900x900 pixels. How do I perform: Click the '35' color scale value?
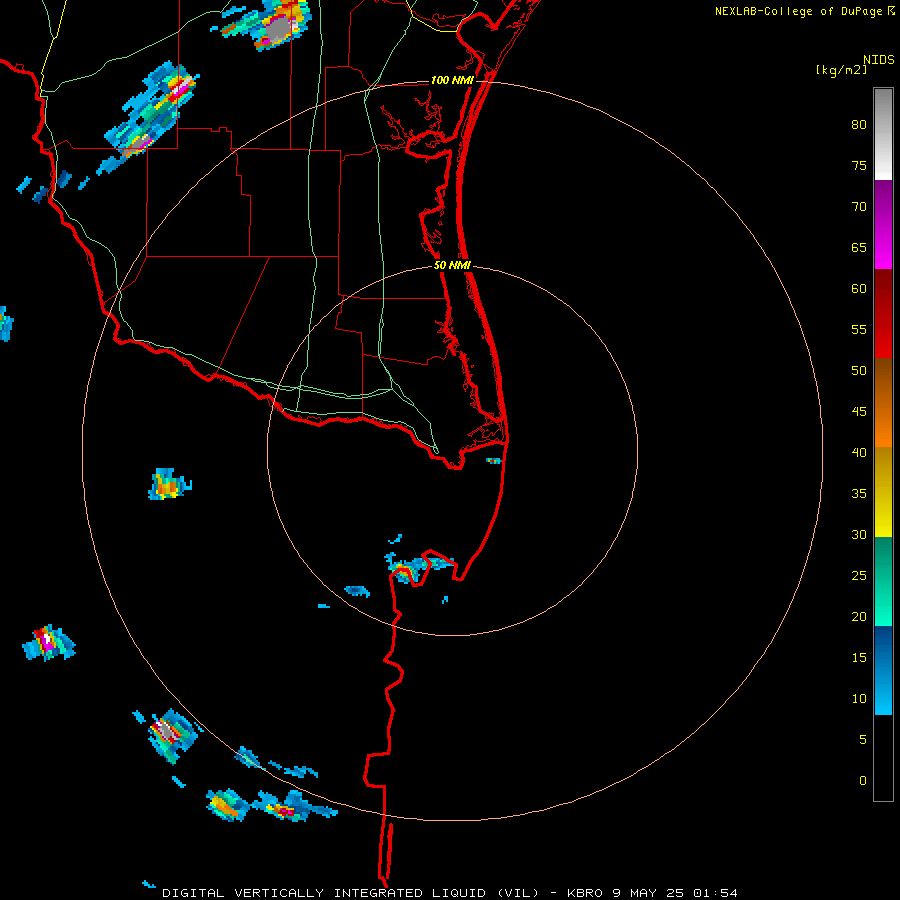click(859, 494)
